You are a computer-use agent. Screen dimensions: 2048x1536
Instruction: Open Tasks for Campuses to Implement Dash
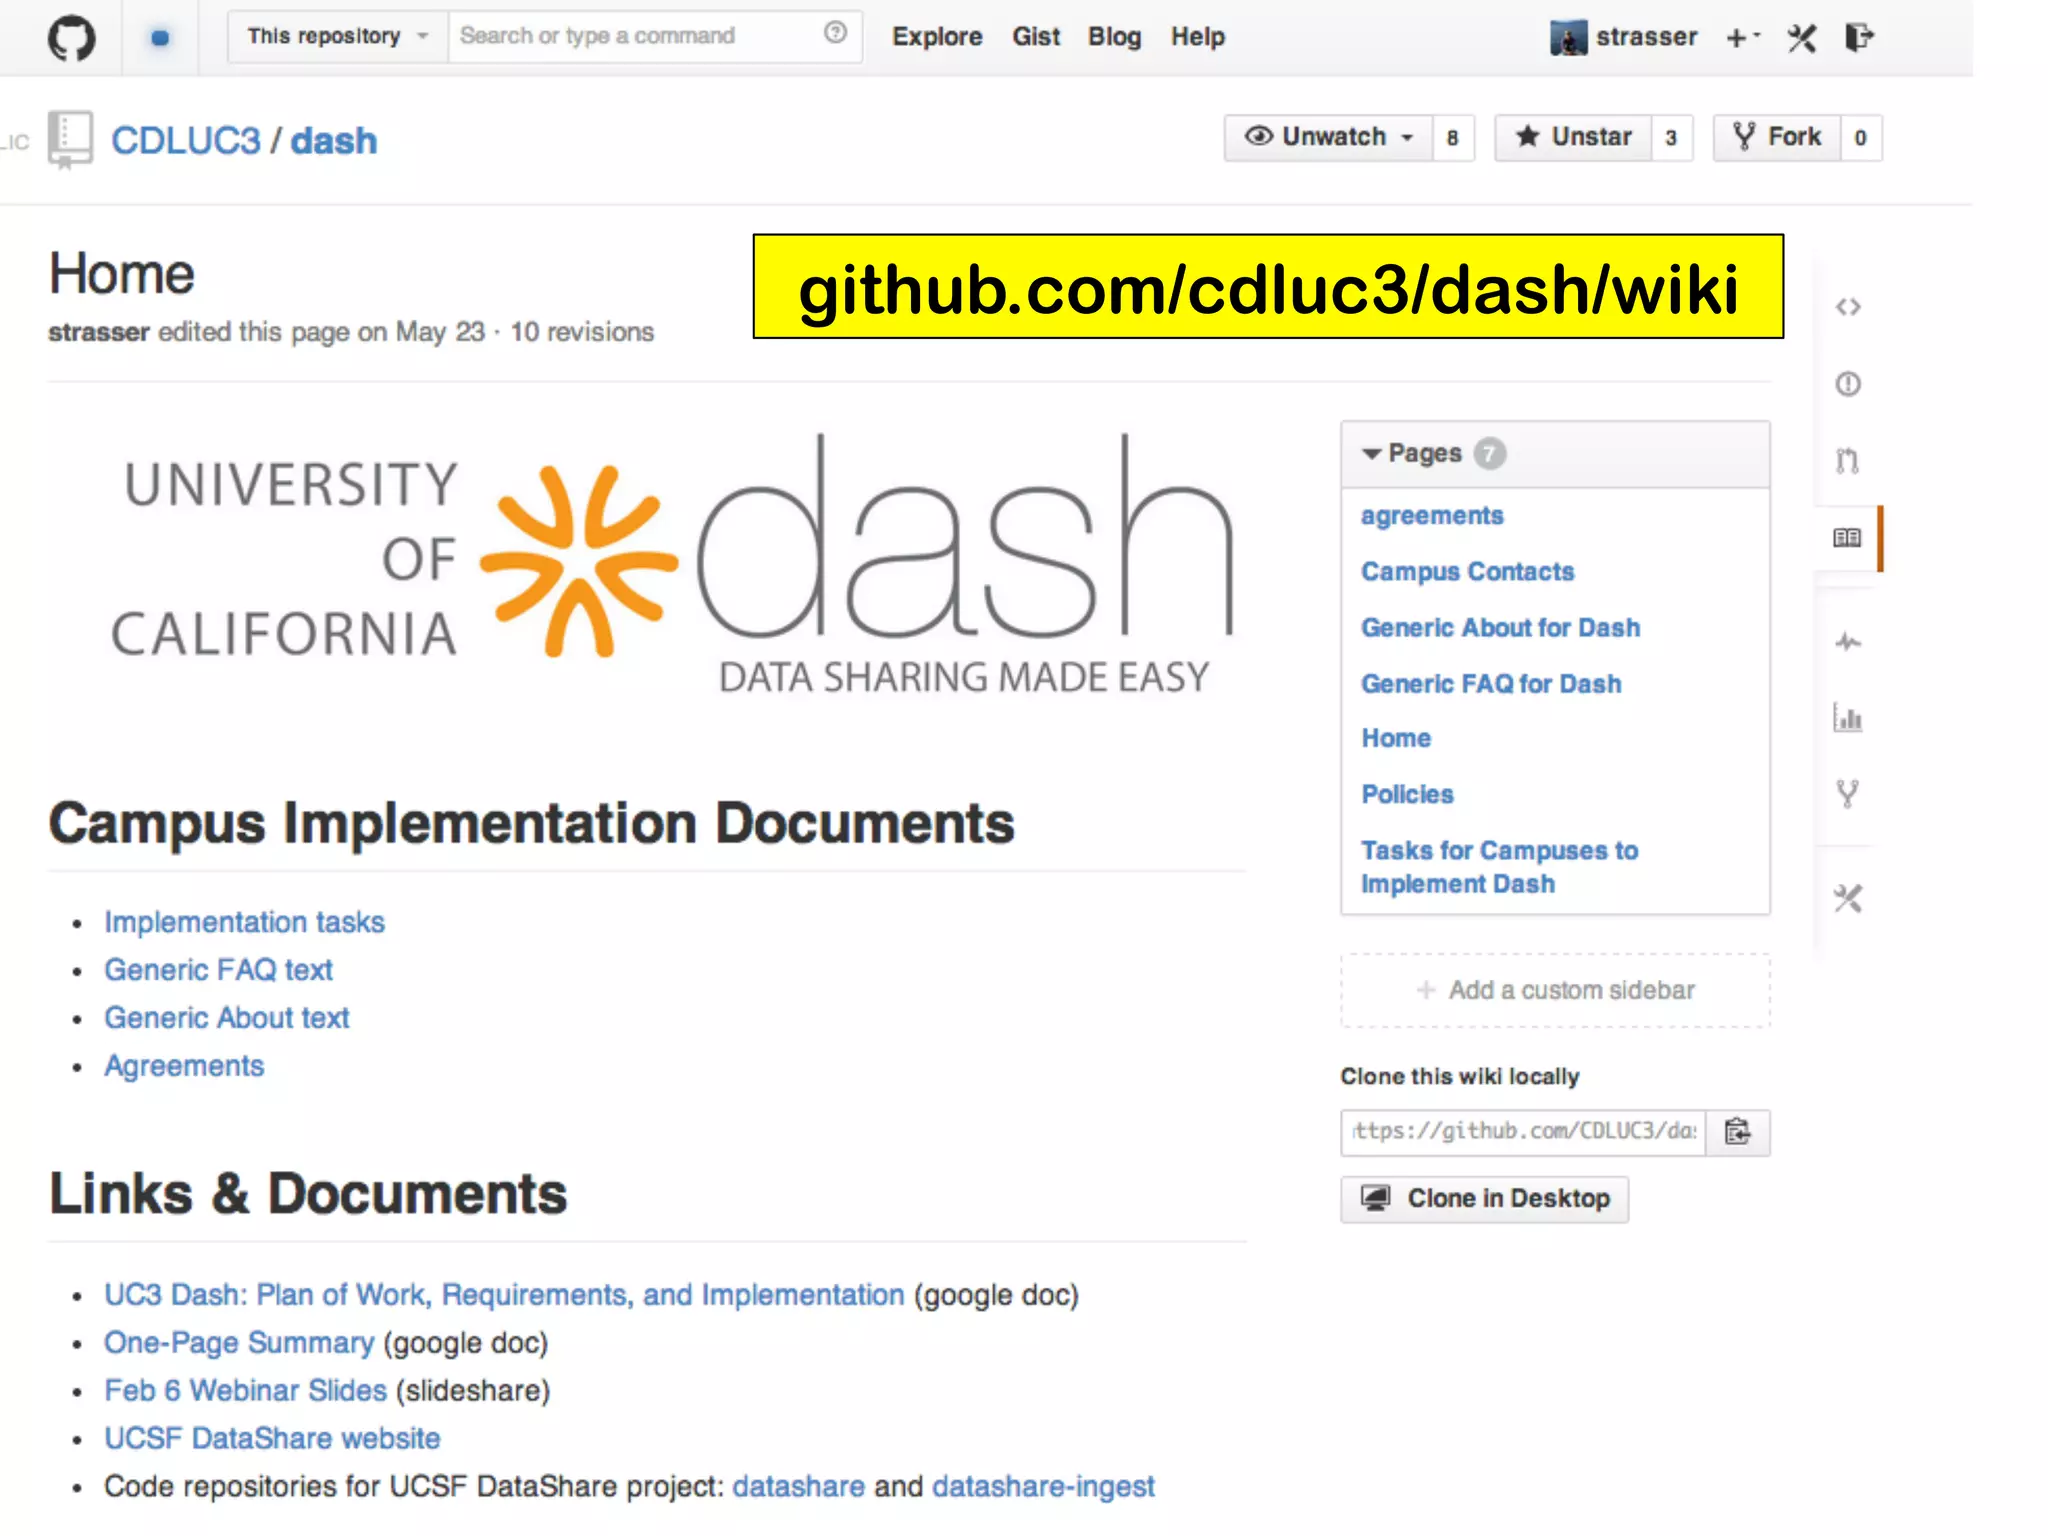pyautogui.click(x=1499, y=866)
